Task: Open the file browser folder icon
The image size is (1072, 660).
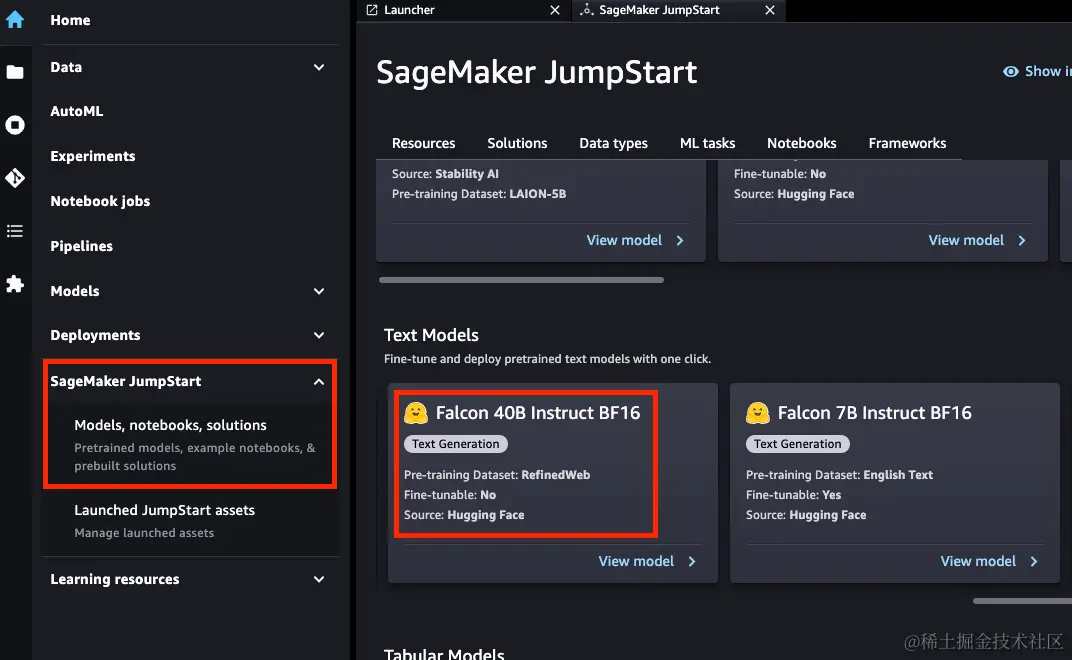Action: pyautogui.click(x=15, y=72)
